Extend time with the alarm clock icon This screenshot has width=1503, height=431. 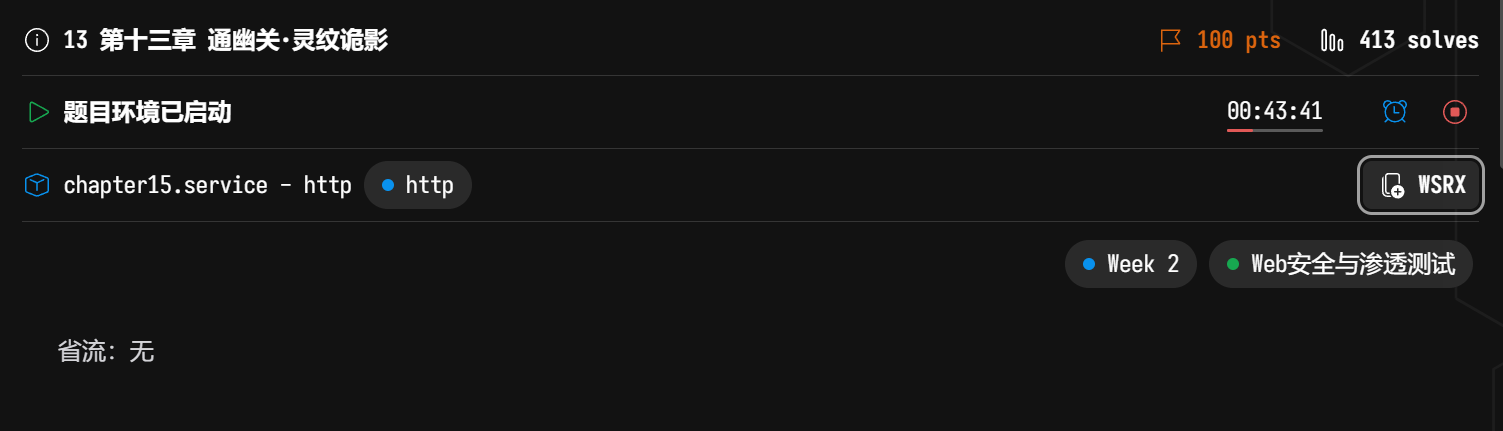tap(1394, 112)
